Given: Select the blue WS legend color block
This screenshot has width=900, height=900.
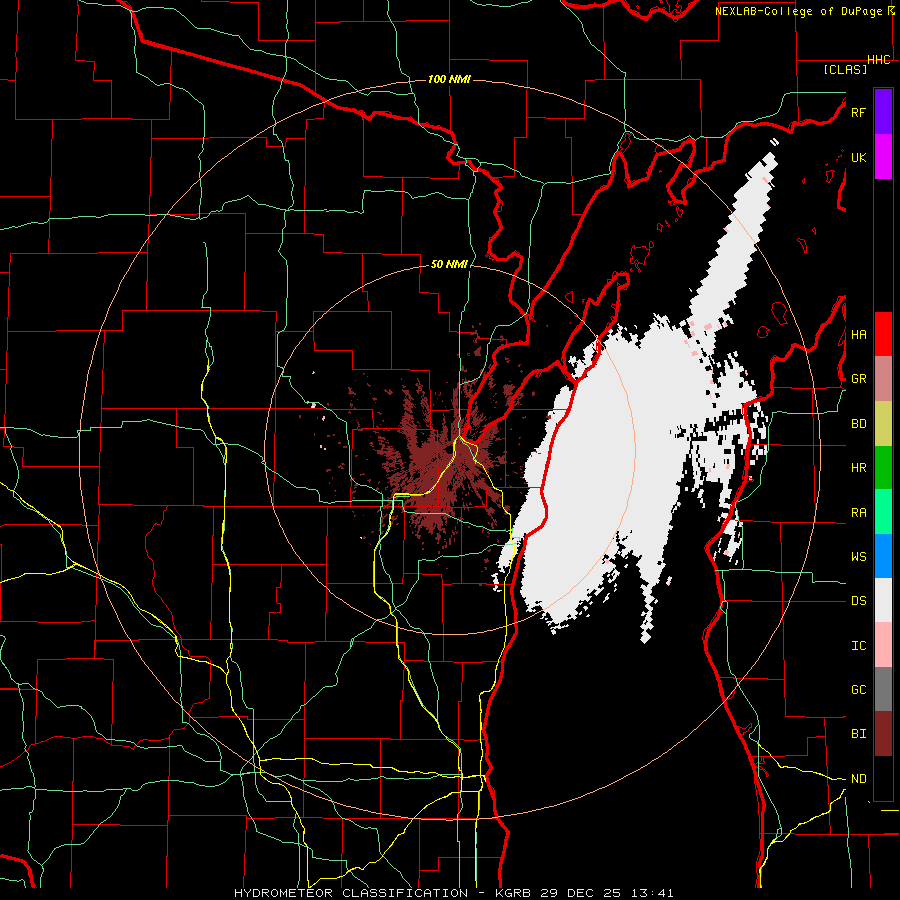Looking at the screenshot, I should tap(883, 556).
